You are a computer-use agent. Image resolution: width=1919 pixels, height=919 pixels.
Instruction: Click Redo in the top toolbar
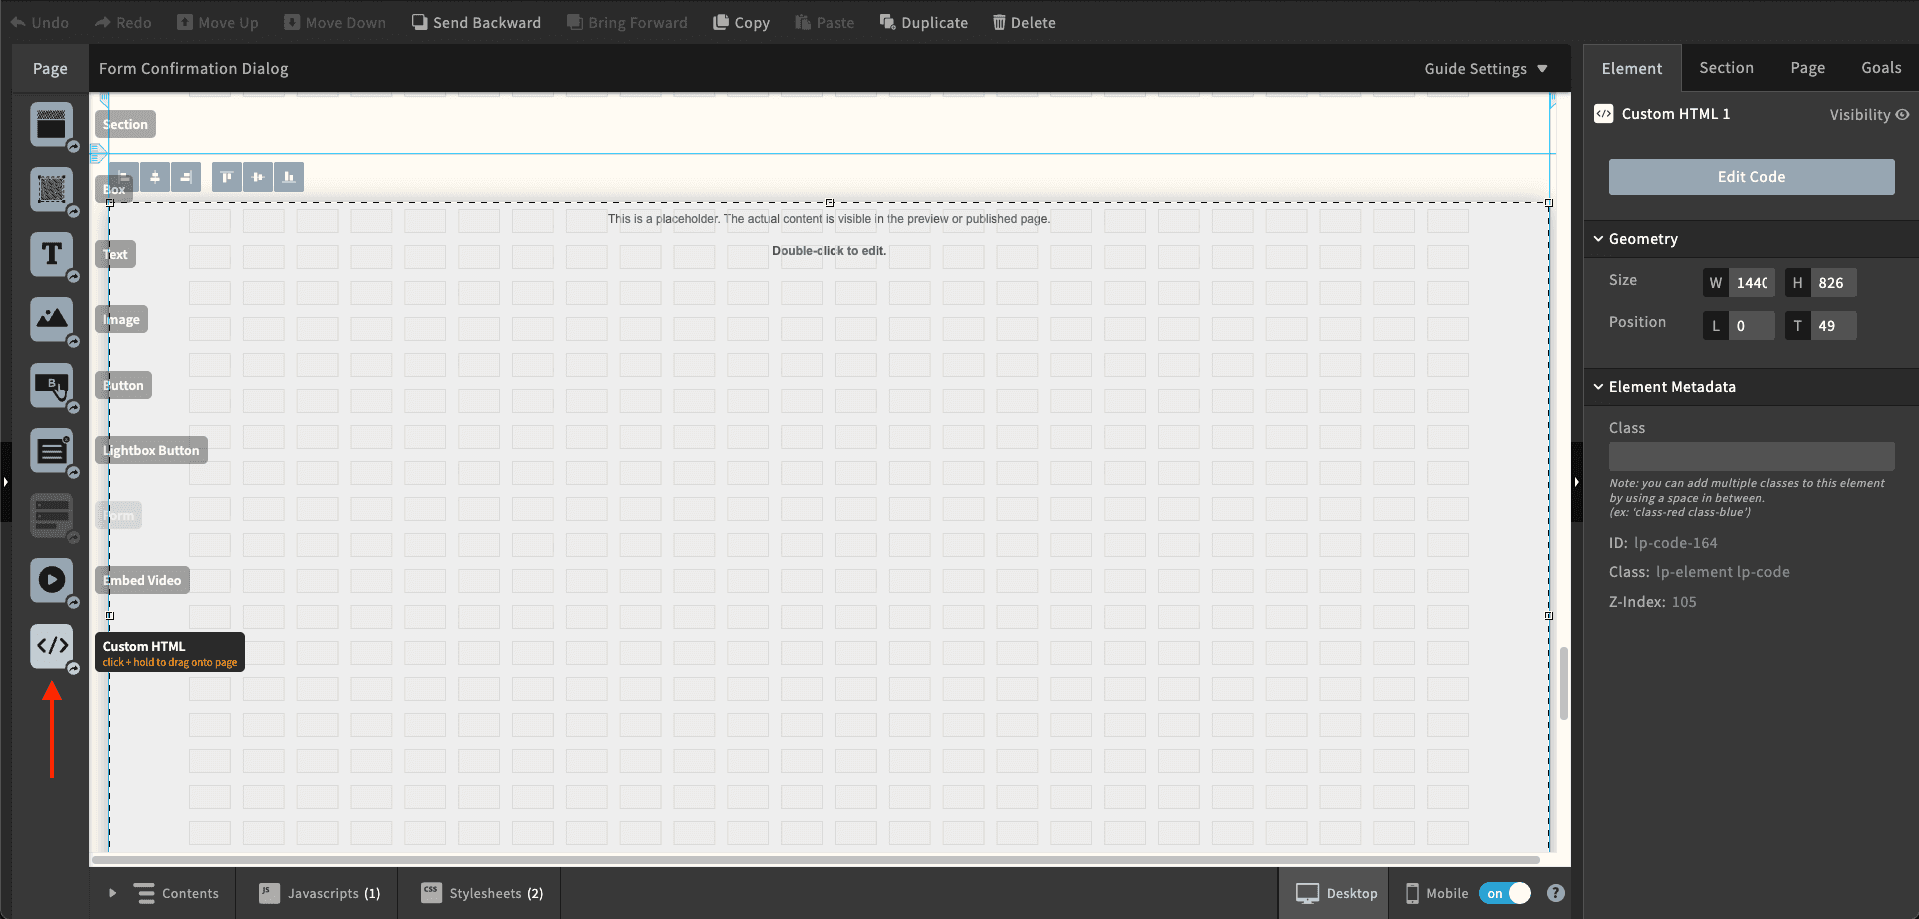pyautogui.click(x=123, y=22)
